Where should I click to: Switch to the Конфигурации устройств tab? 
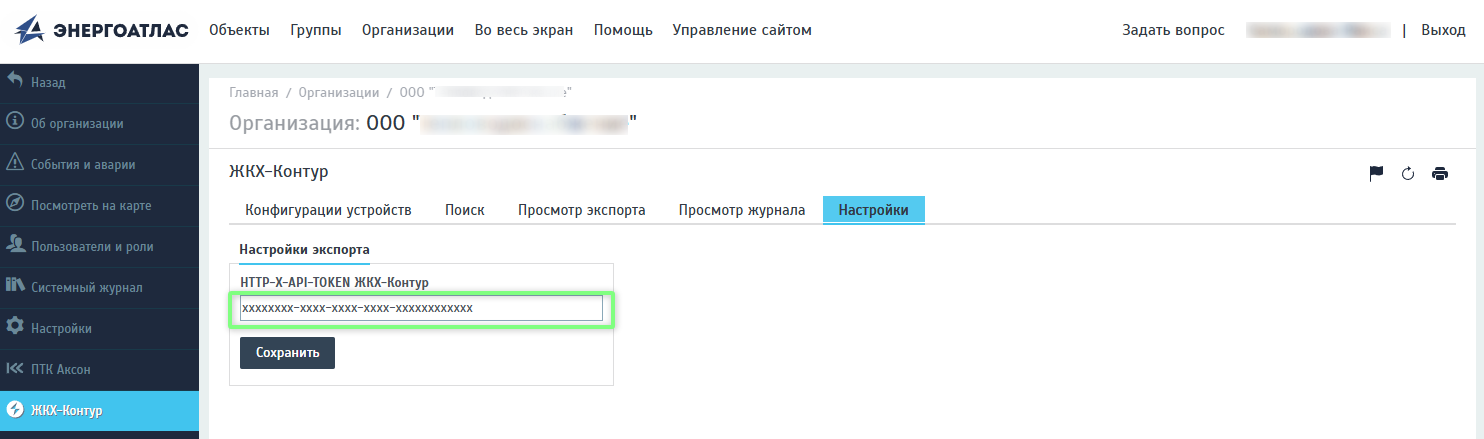tap(329, 210)
